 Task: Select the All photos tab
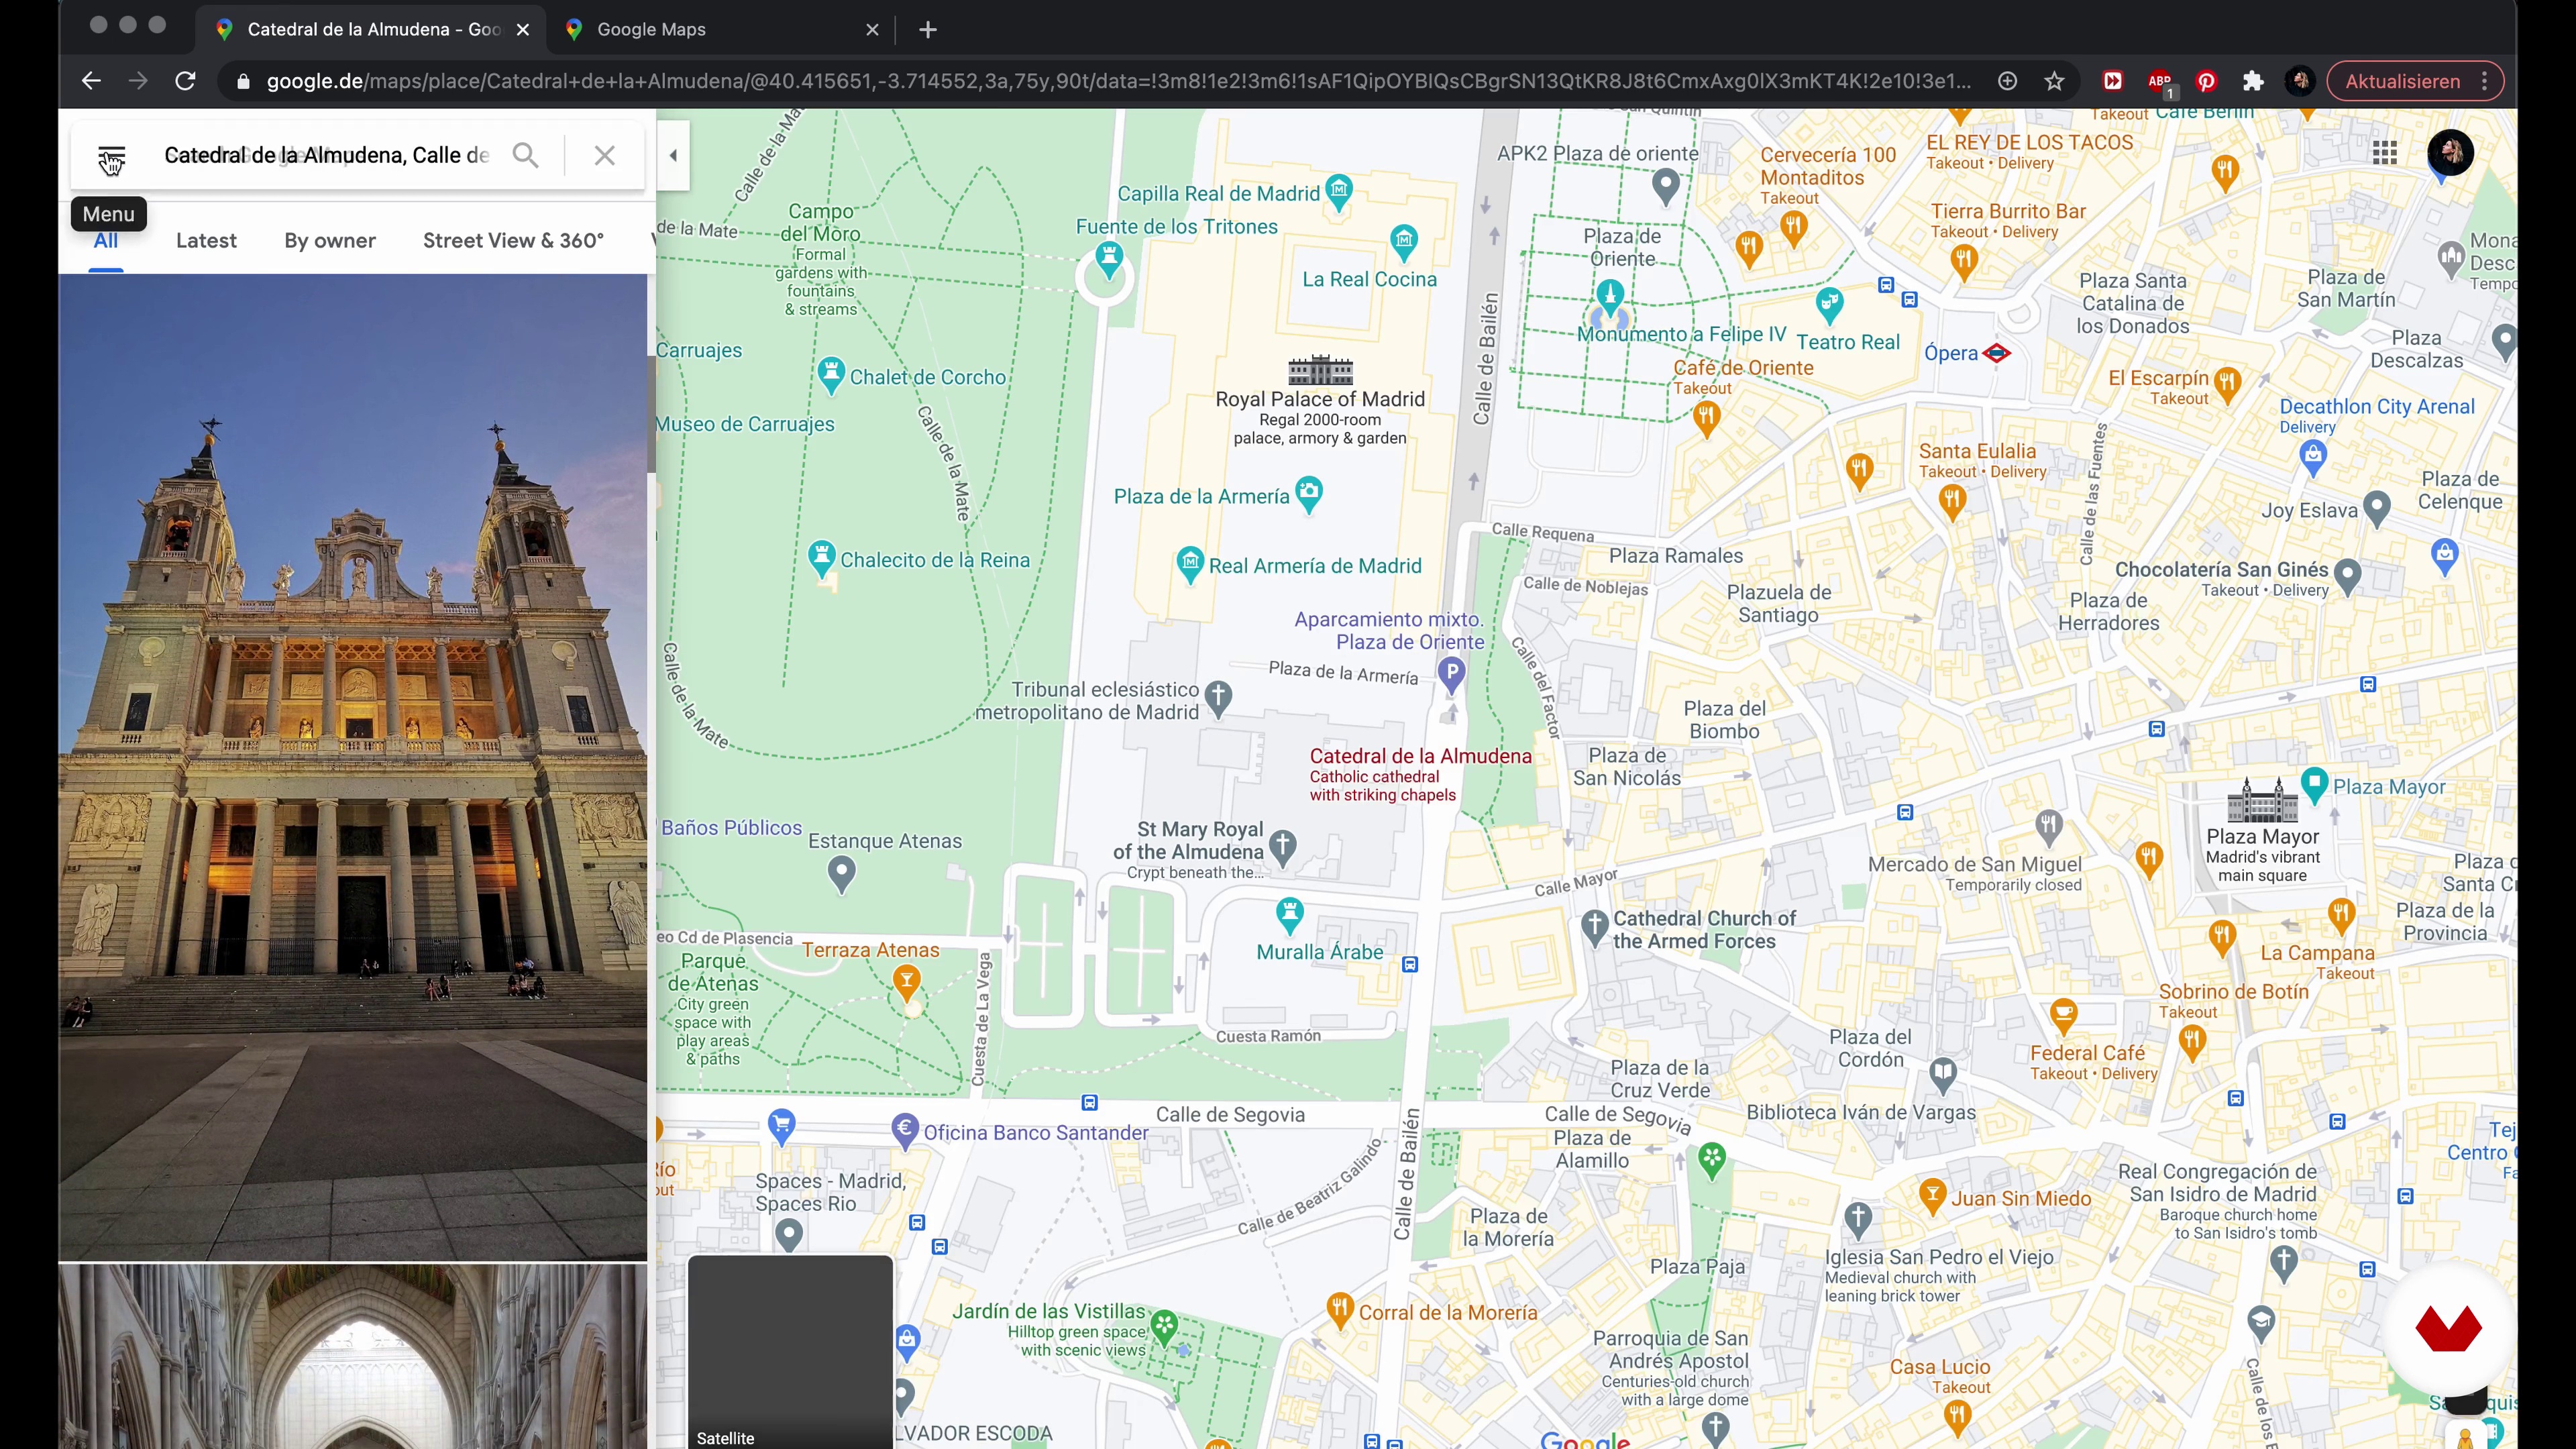click(106, 241)
